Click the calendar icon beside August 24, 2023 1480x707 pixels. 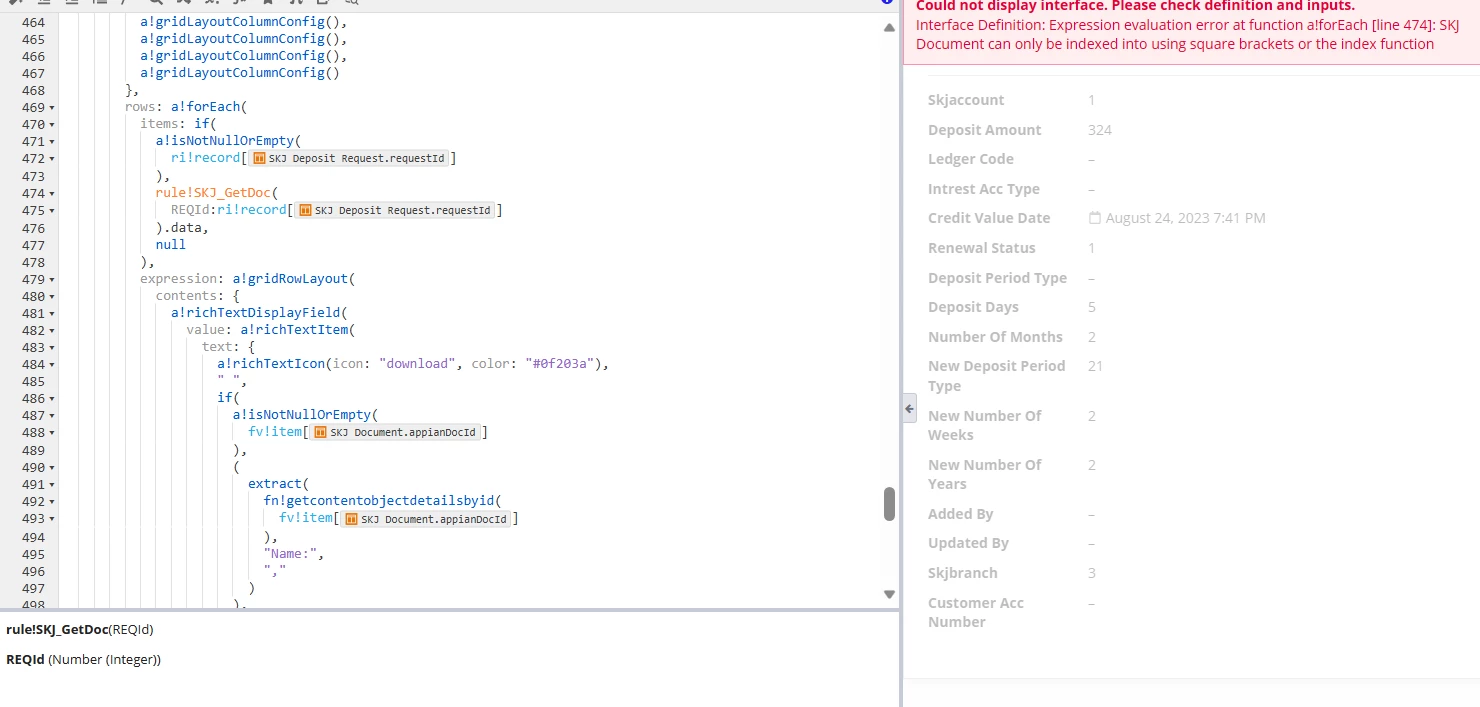click(x=1095, y=218)
